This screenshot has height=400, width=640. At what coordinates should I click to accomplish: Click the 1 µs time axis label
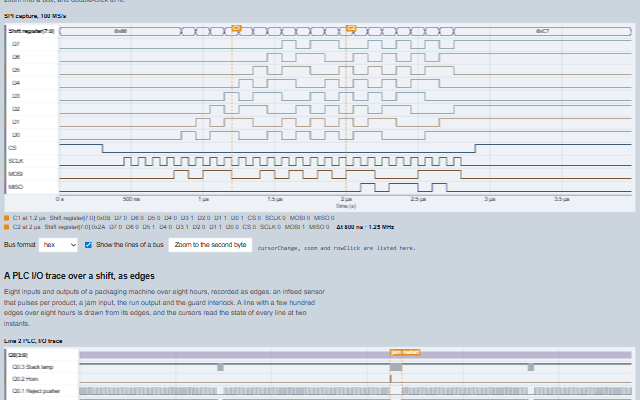point(203,199)
